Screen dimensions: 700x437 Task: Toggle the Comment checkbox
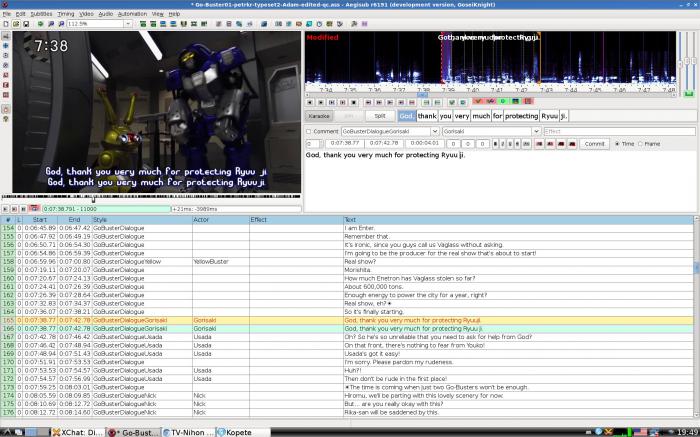308,131
